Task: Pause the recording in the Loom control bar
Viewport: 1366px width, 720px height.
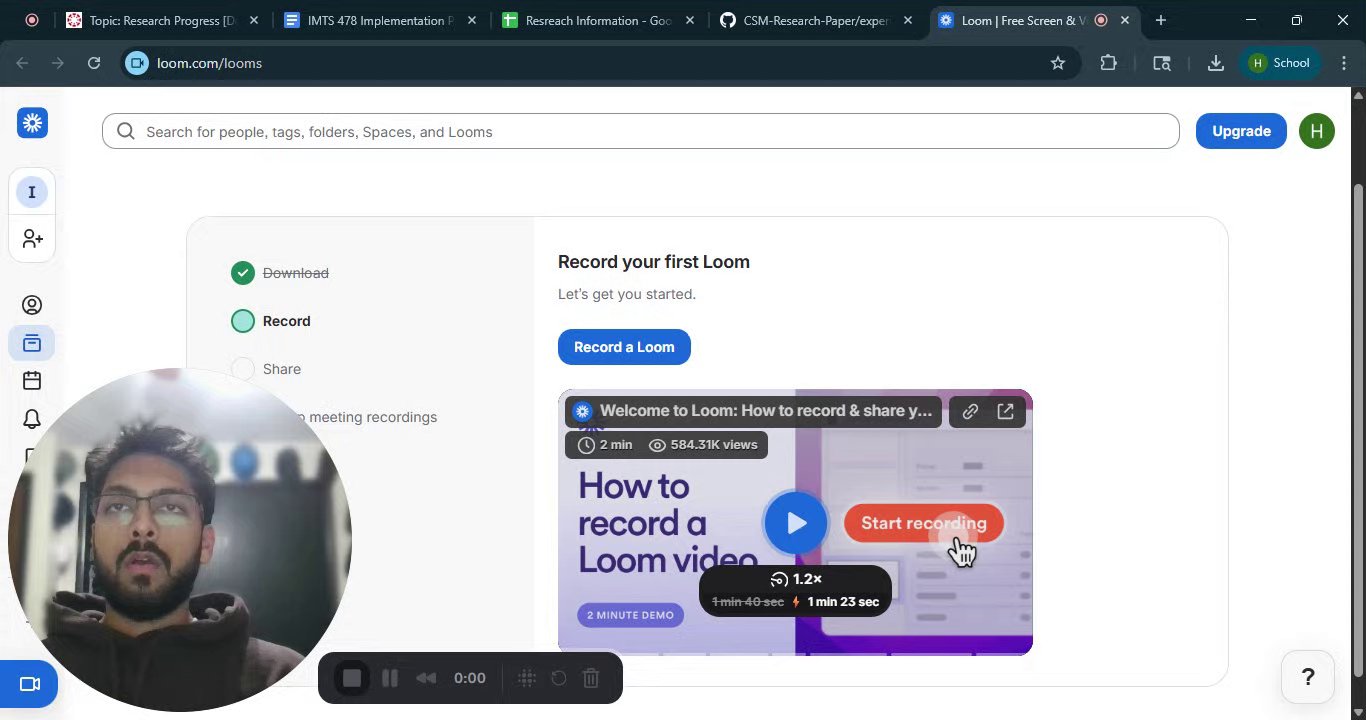Action: point(390,678)
